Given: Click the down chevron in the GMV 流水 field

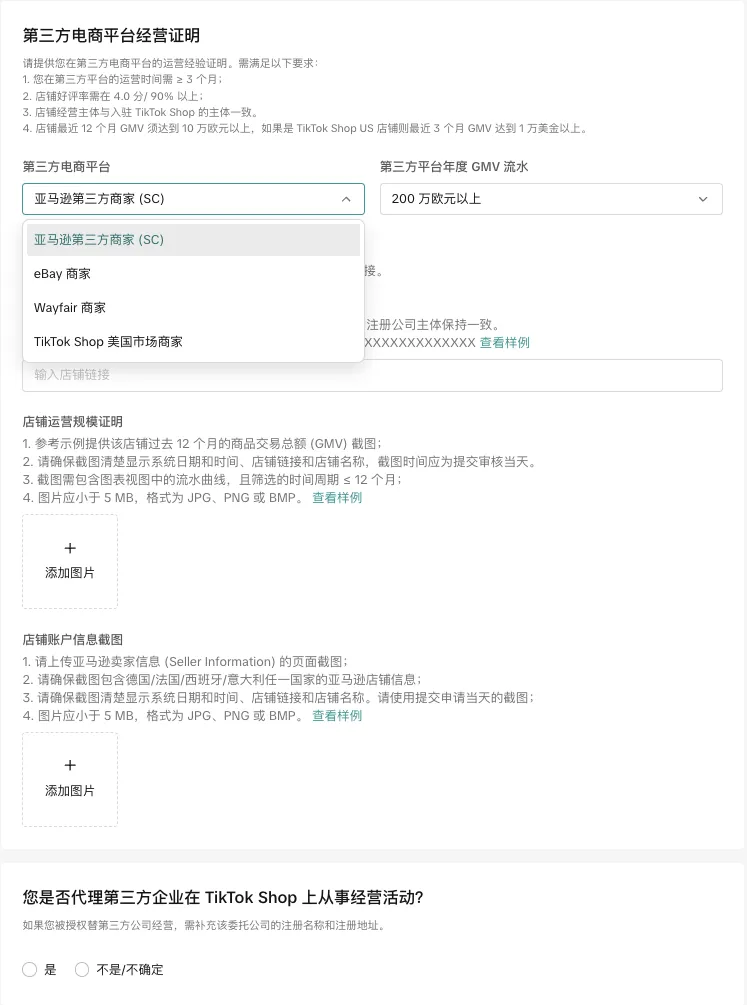Looking at the screenshot, I should click(703, 199).
